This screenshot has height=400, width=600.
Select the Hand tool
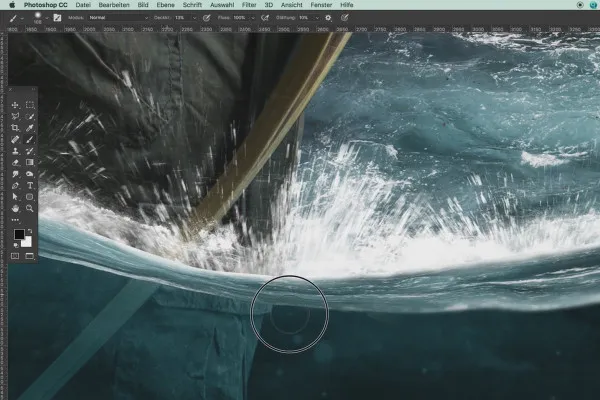[15, 208]
